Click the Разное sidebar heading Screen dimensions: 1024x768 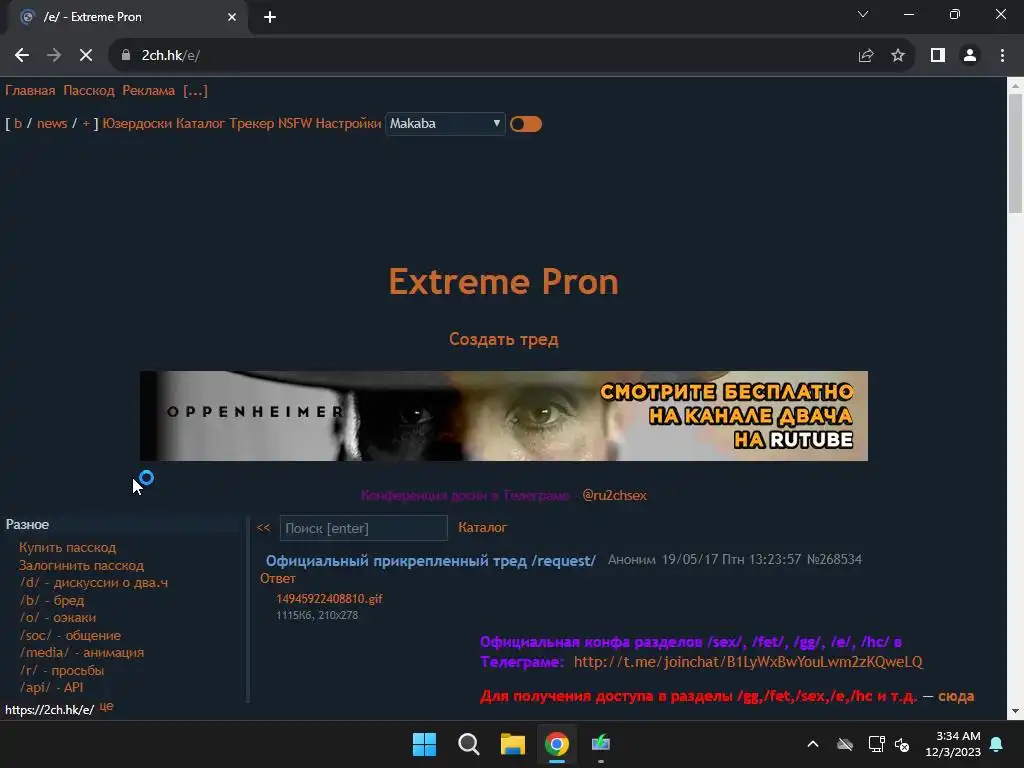pos(27,524)
